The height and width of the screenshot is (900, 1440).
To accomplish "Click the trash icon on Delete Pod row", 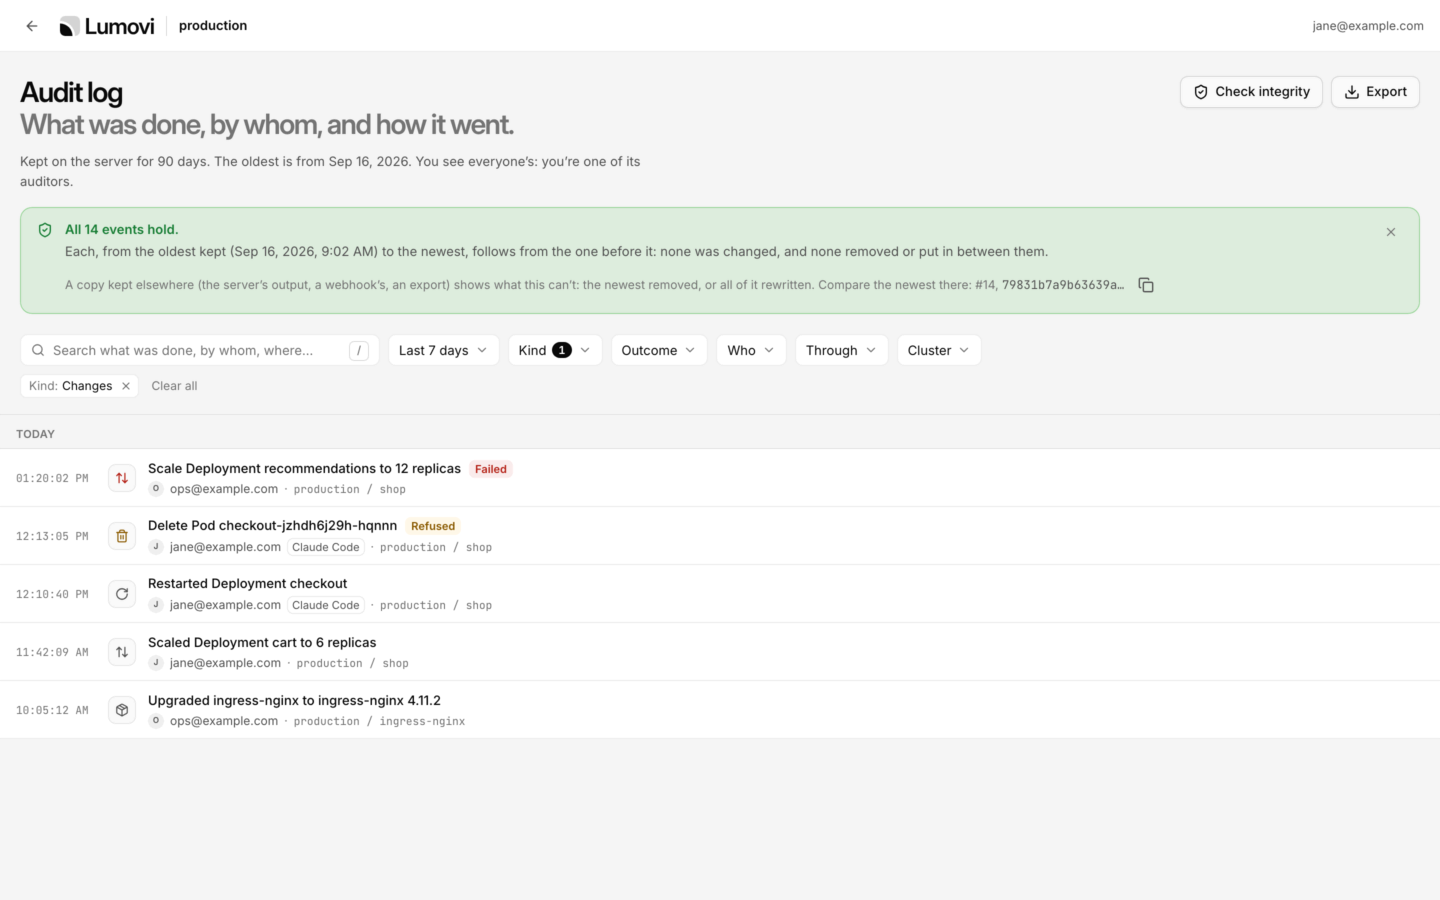I will 122,536.
